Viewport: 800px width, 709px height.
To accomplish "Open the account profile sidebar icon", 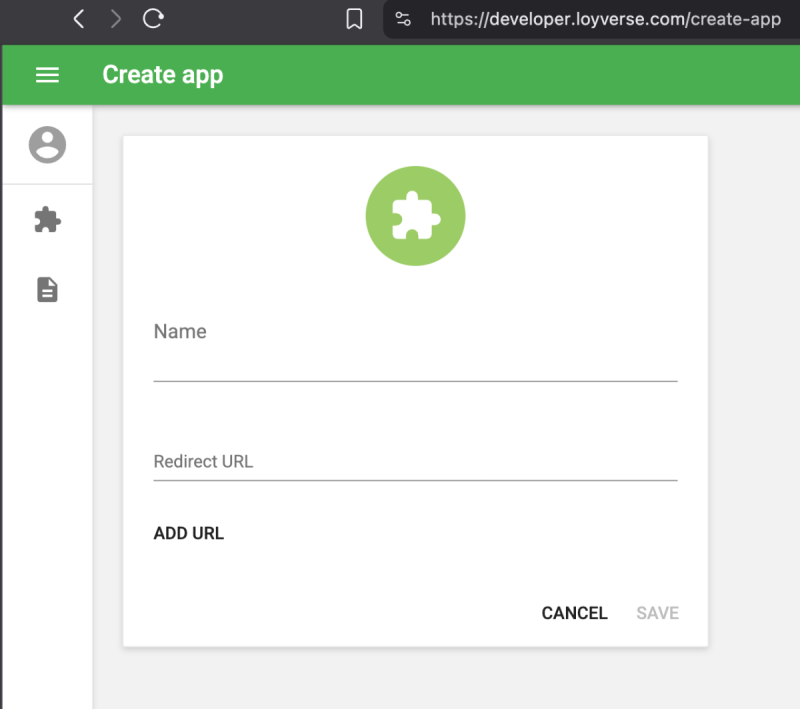I will pyautogui.click(x=47, y=145).
